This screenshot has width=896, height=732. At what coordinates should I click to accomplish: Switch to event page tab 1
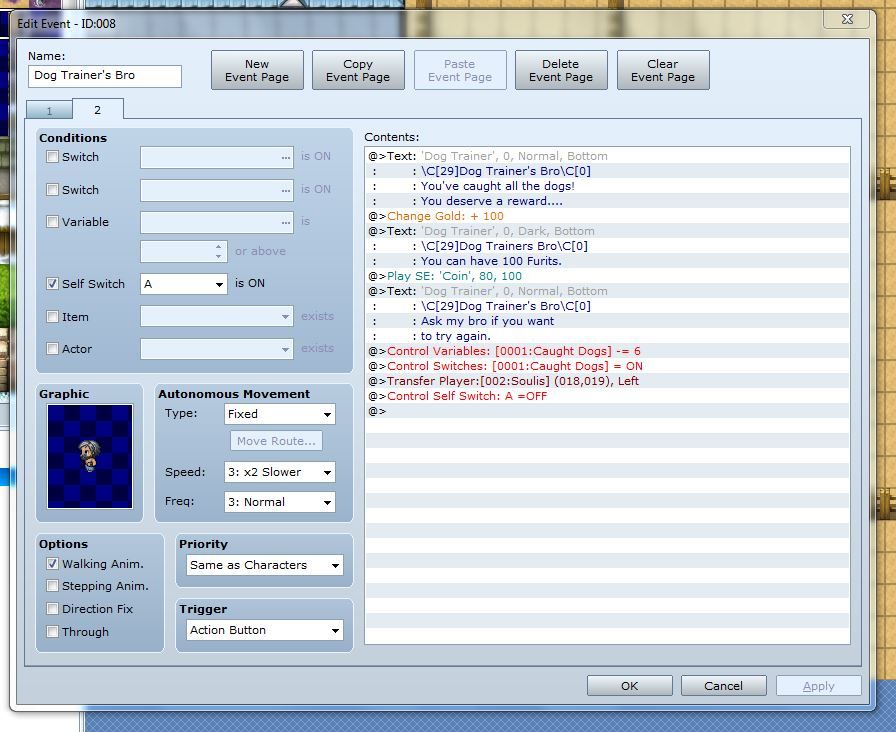49,111
